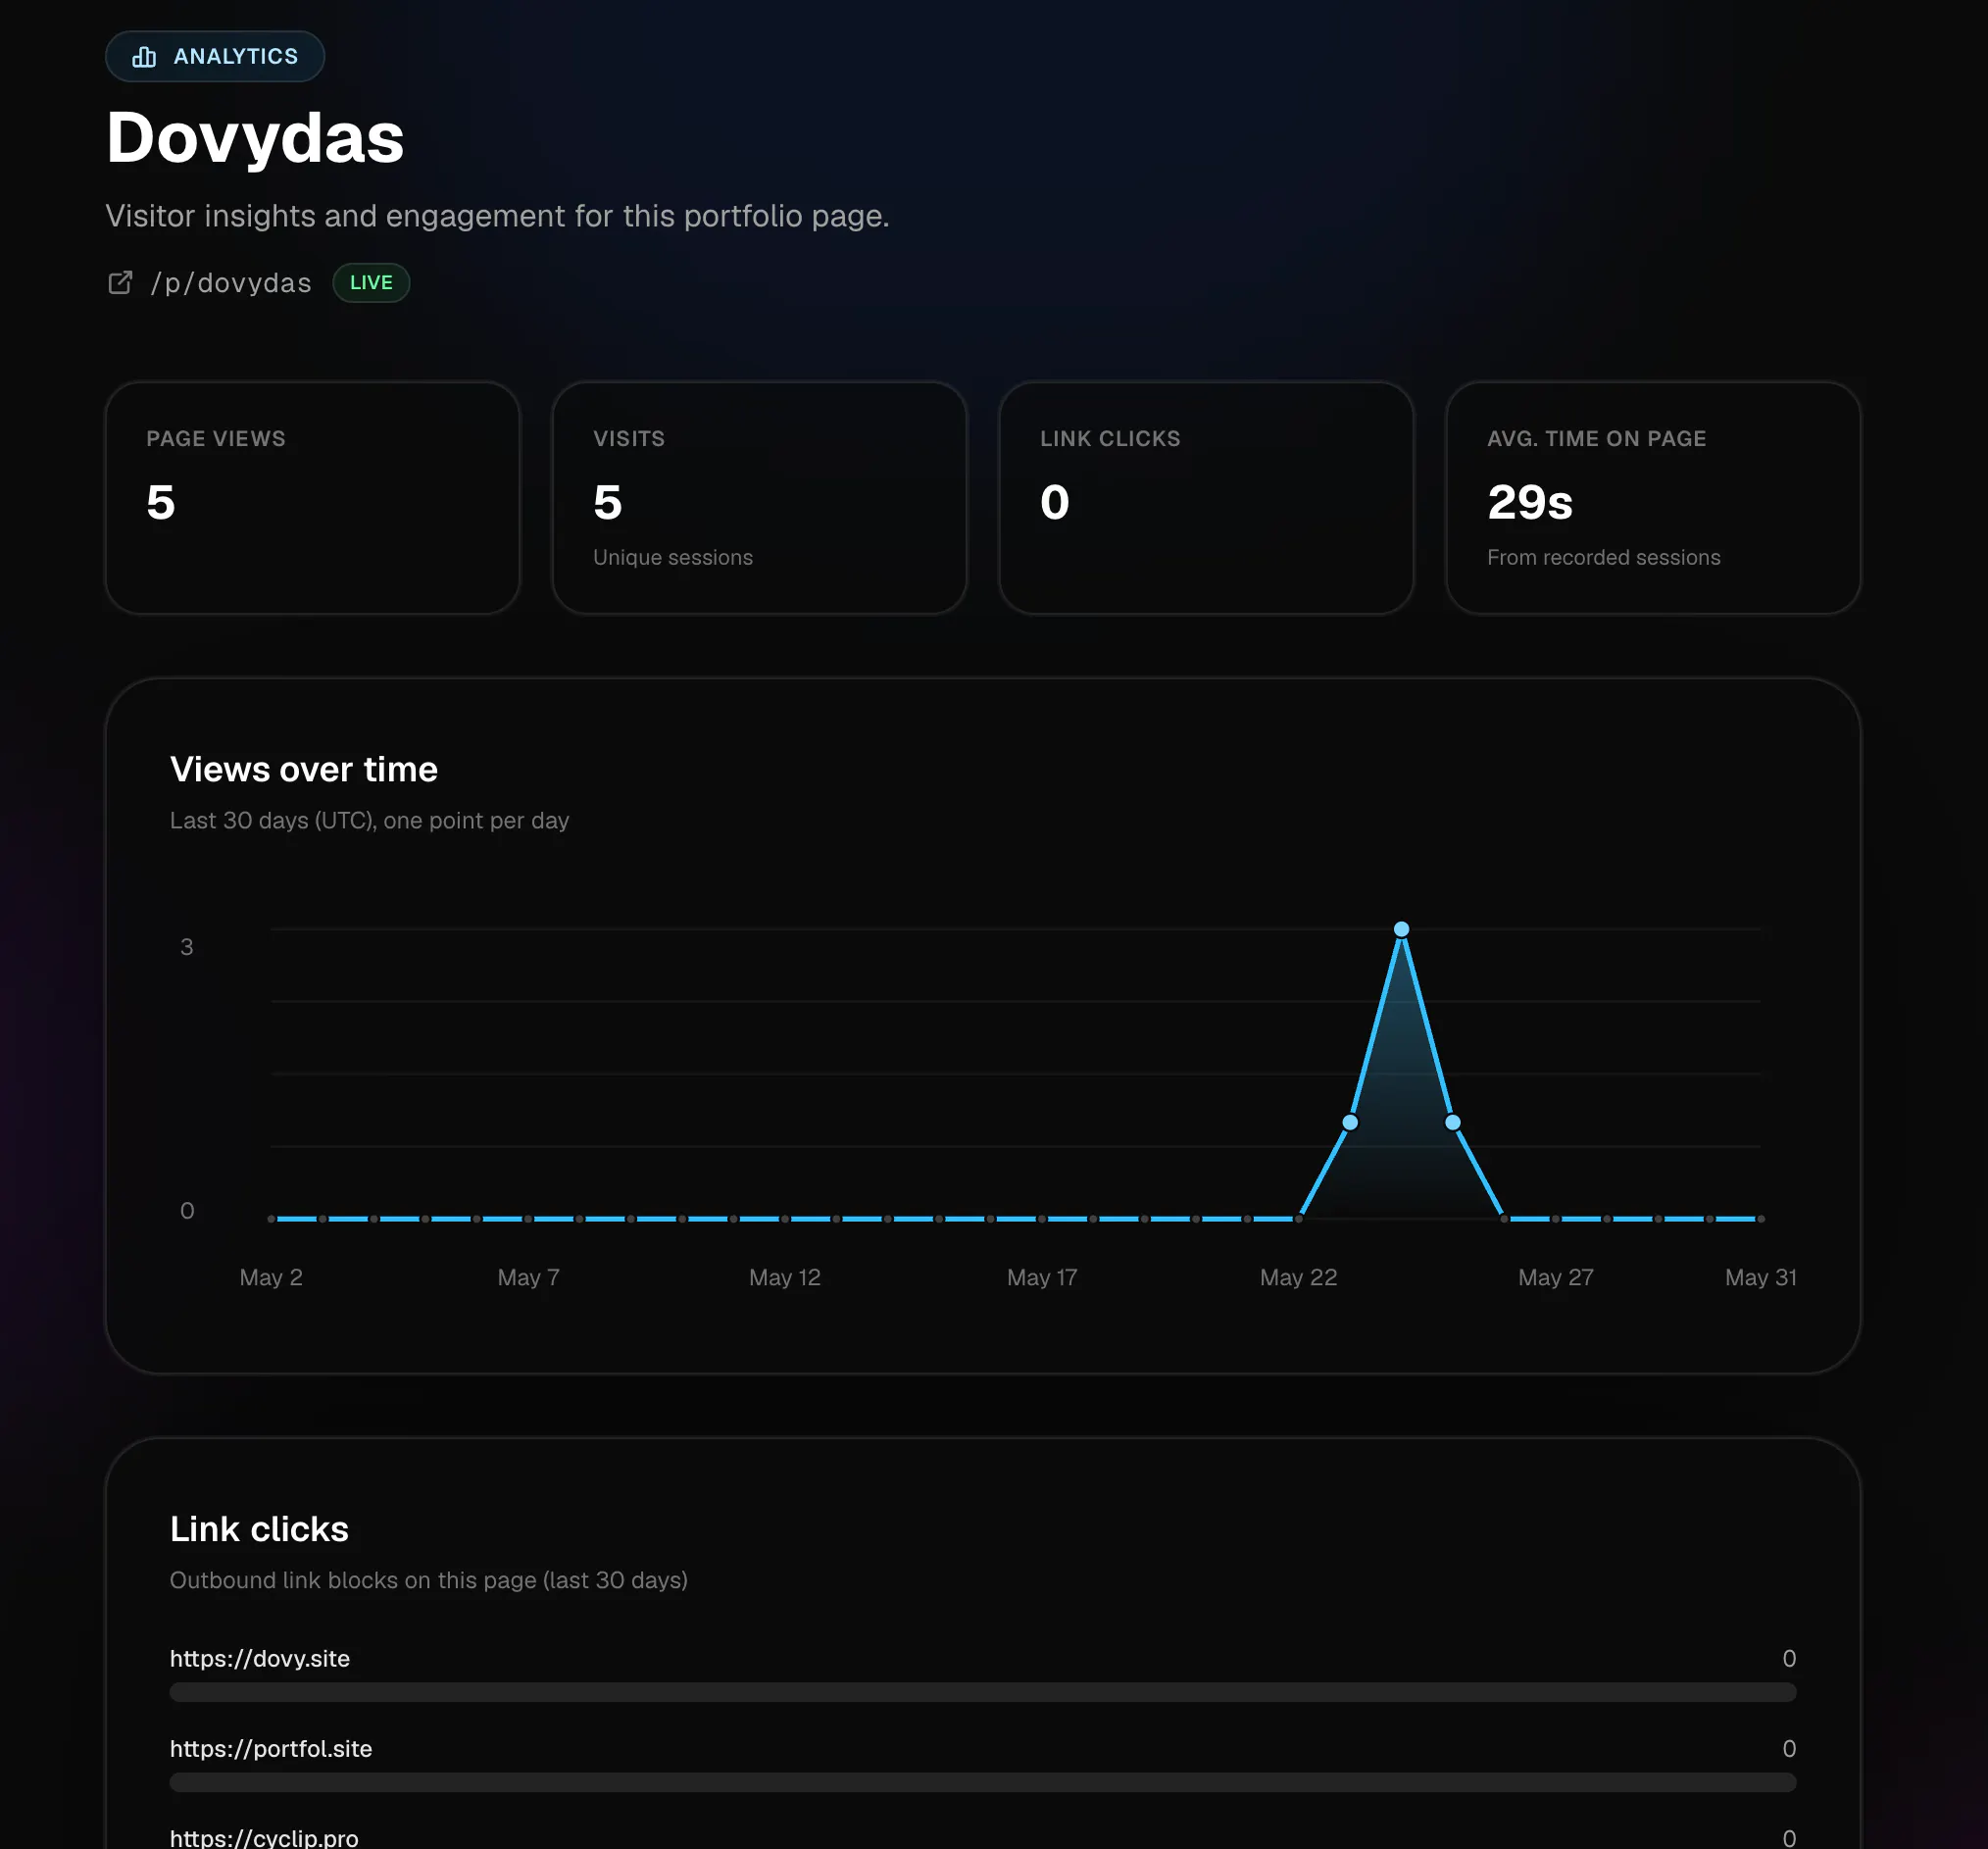Click the May 22 axis label

pyautogui.click(x=1298, y=1278)
